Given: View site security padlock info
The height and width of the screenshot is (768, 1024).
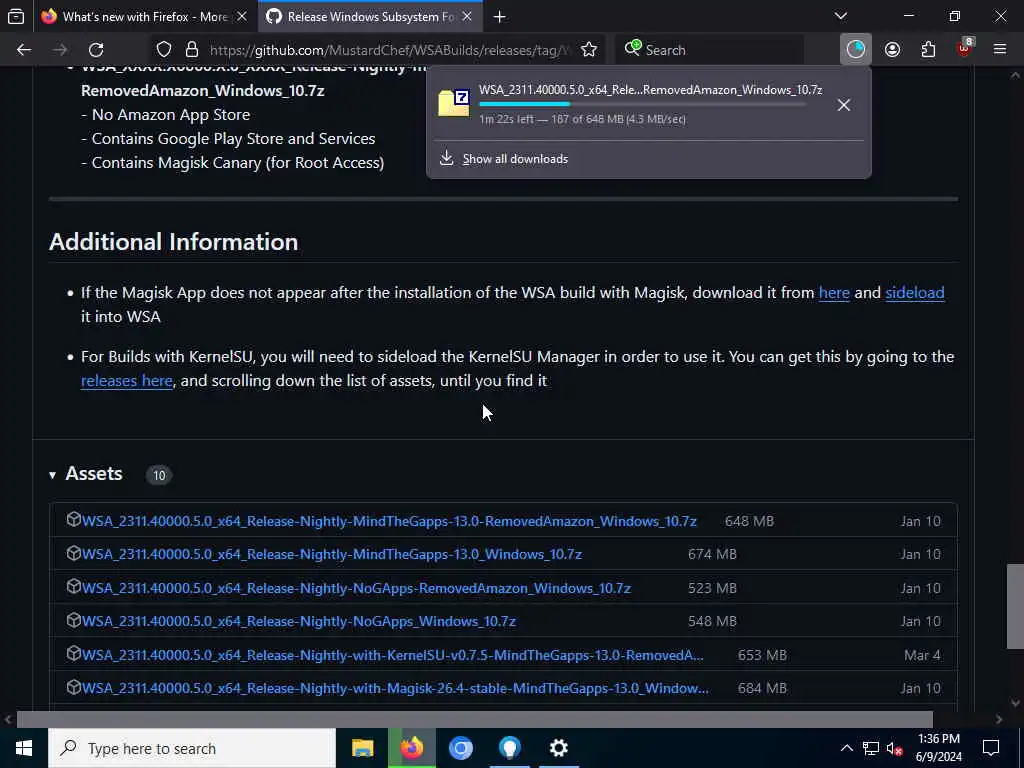Looking at the screenshot, I should [191, 50].
